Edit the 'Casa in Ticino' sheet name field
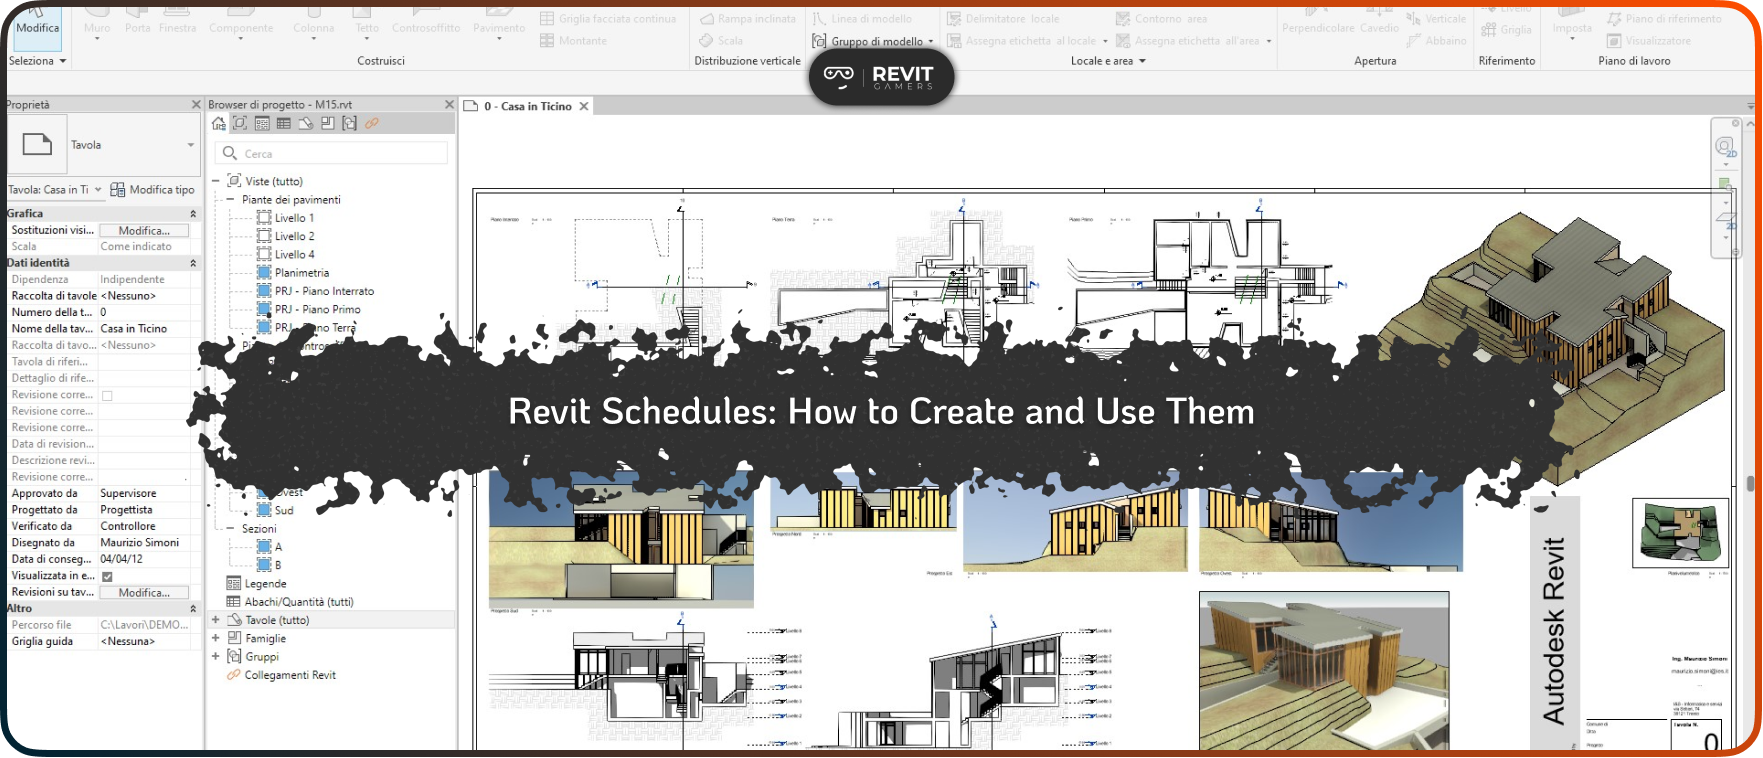Image resolution: width=1763 pixels, height=758 pixels. pos(144,329)
